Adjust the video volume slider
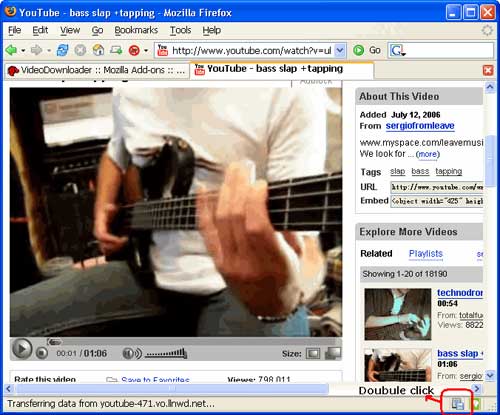The image size is (500, 415). [x=166, y=353]
